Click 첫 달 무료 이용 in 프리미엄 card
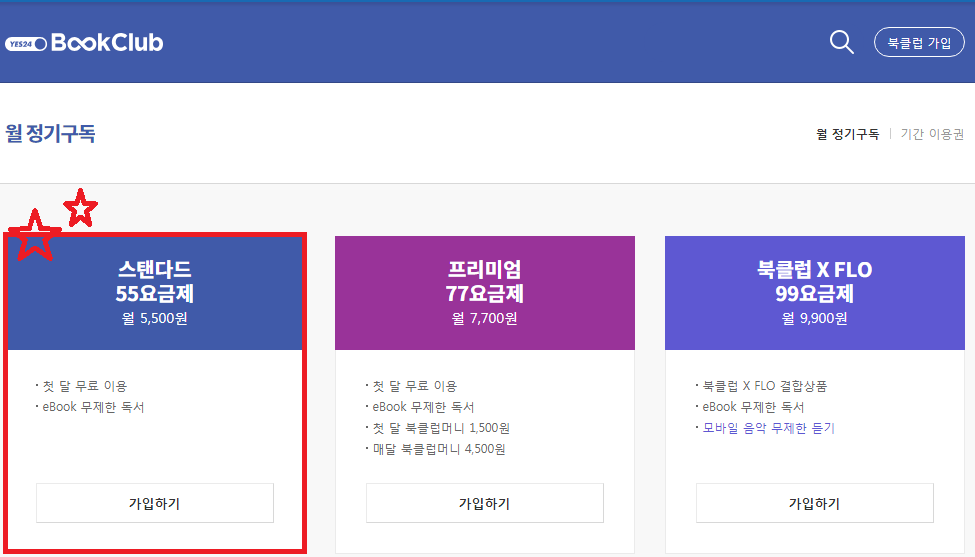The width and height of the screenshot is (975, 557). (x=415, y=386)
